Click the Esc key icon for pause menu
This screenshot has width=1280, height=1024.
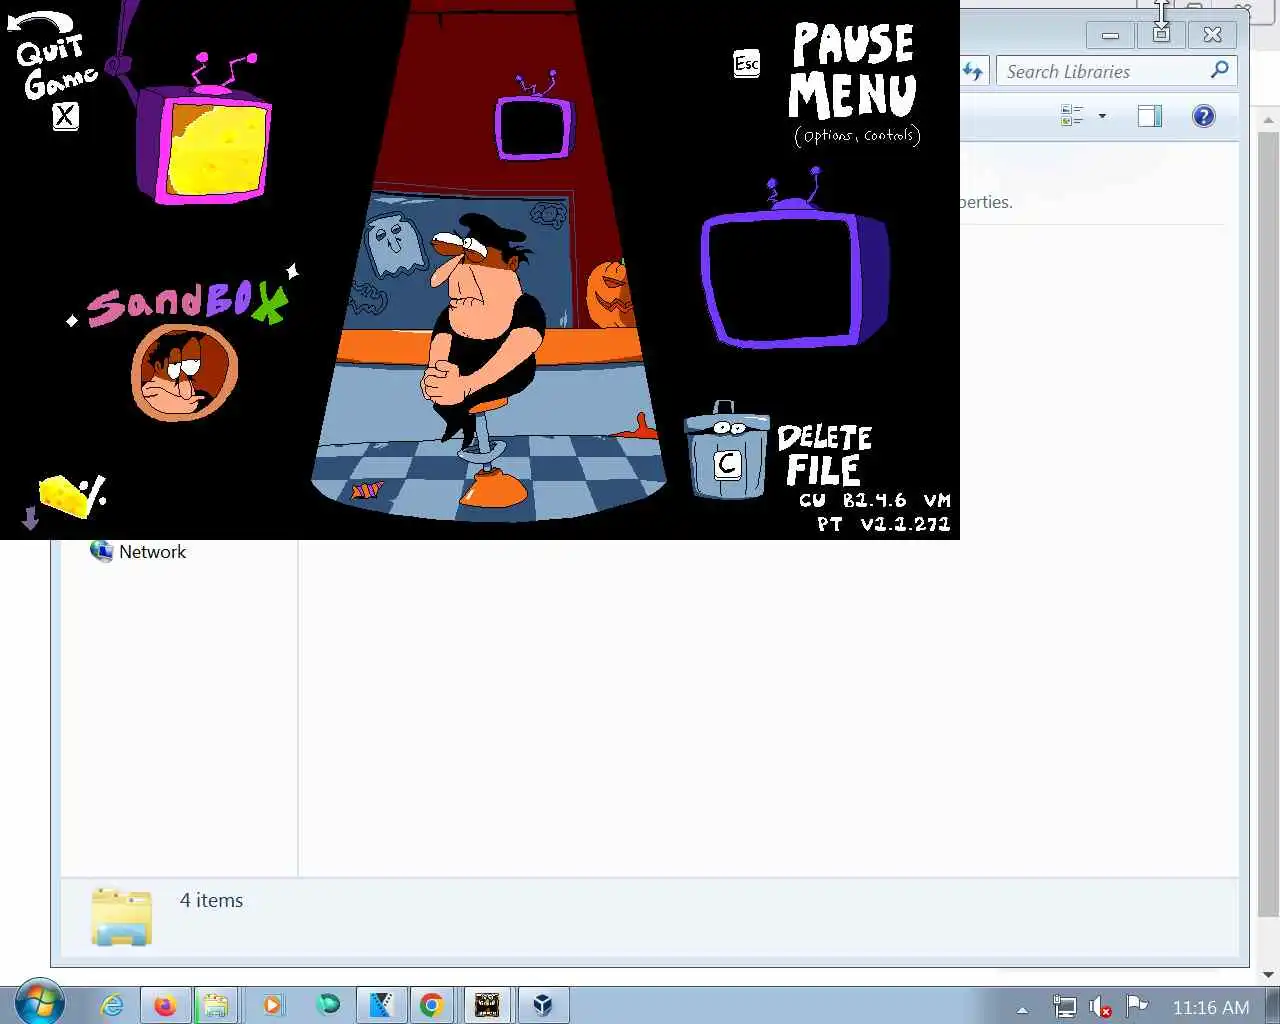tap(746, 64)
